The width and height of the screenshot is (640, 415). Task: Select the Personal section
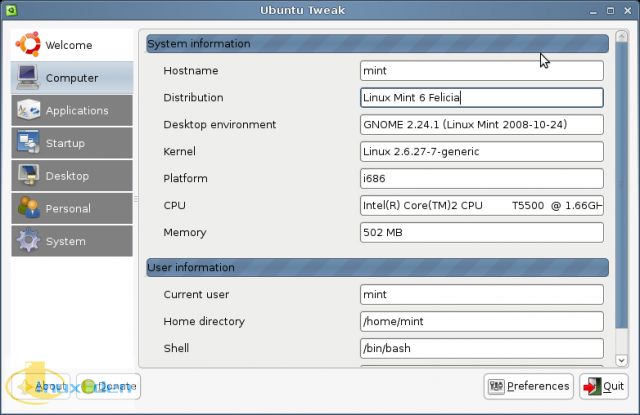click(x=72, y=208)
